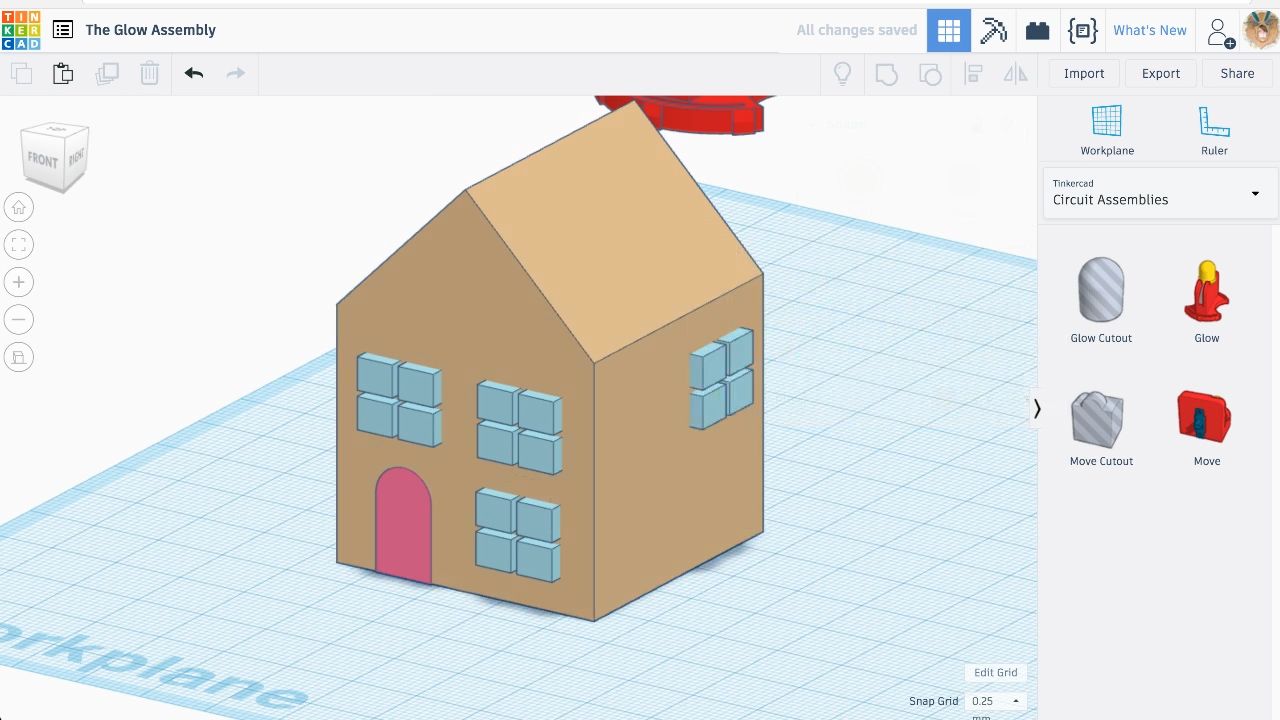Viewport: 1280px width, 720px height.
Task: Zoom in with plus button
Action: click(x=19, y=282)
